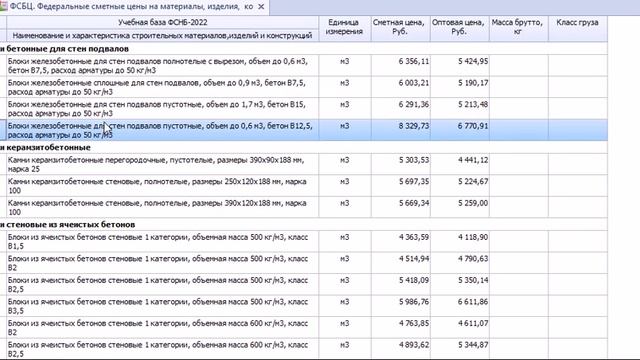This screenshot has width=640, height=360.
Task: Click оптовая цена cell 6 770,91
Action: point(460,130)
